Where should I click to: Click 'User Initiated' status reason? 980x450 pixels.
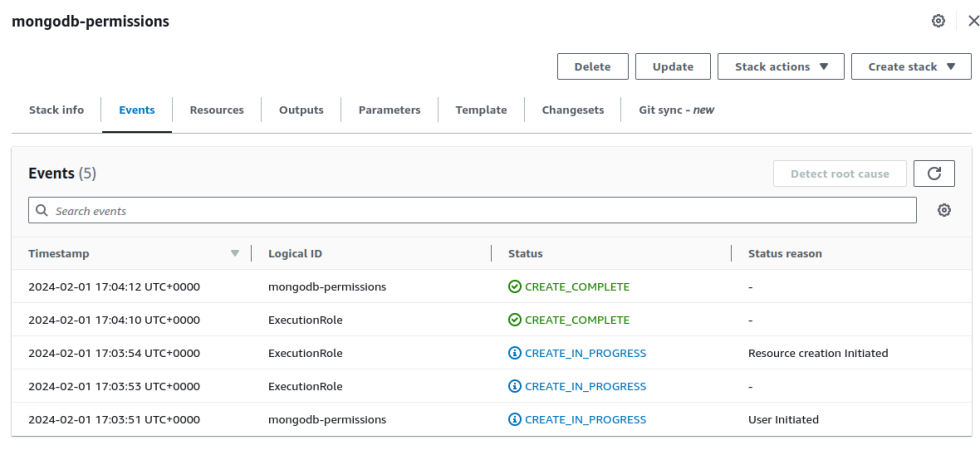783,419
